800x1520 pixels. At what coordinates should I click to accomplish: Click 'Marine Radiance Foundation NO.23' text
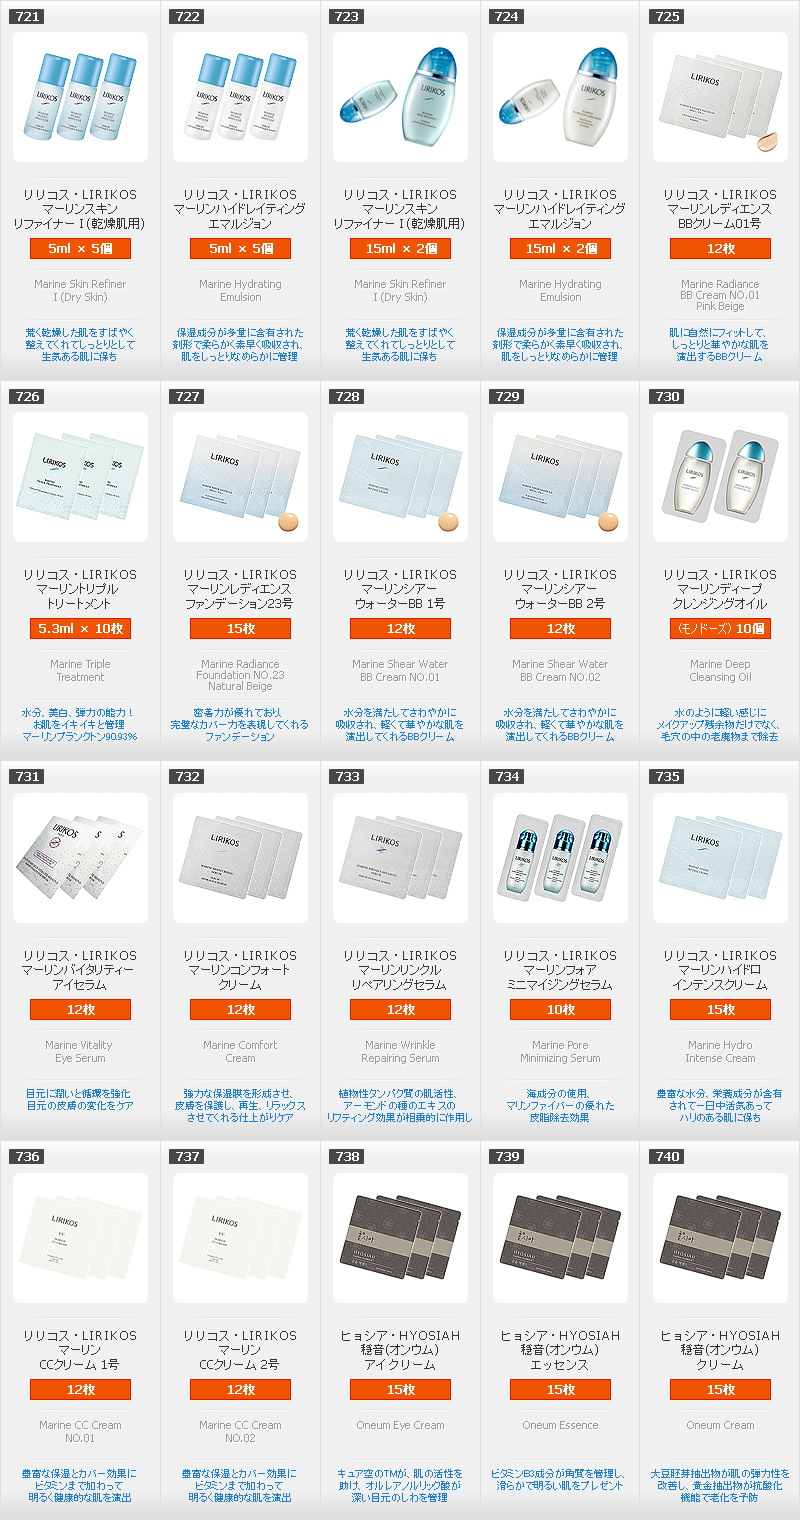pyautogui.click(x=240, y=670)
